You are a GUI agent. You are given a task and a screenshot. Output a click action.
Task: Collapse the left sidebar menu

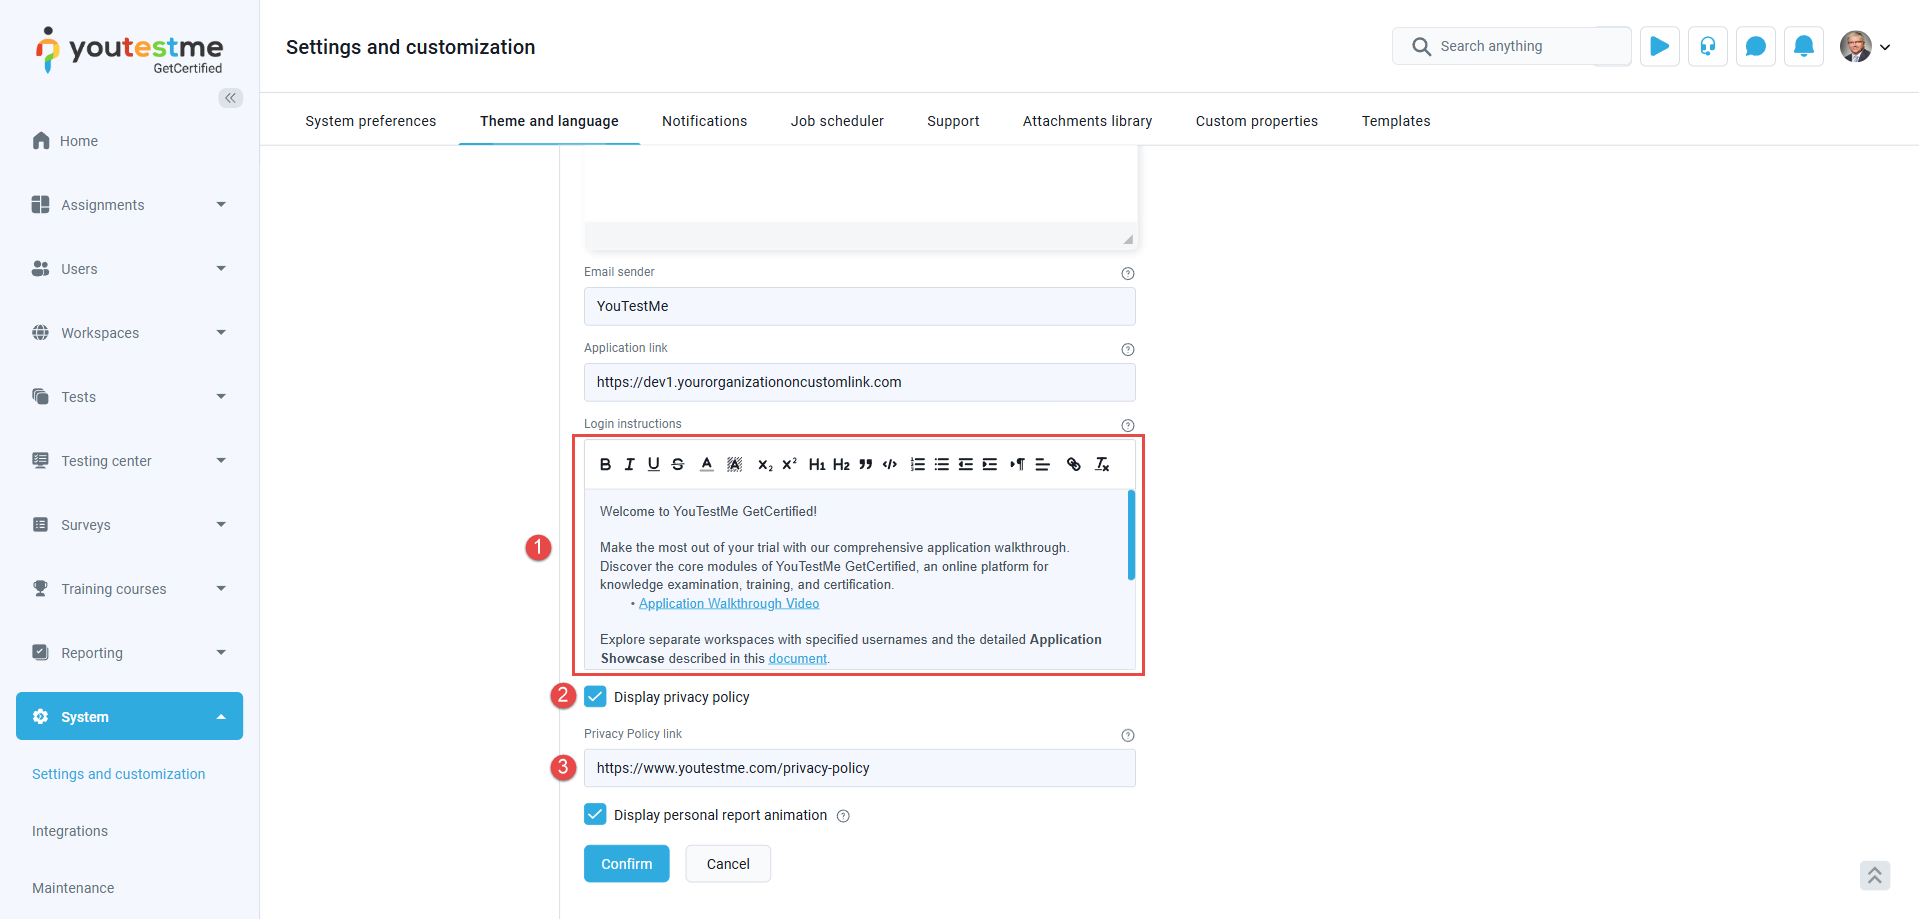point(231,97)
